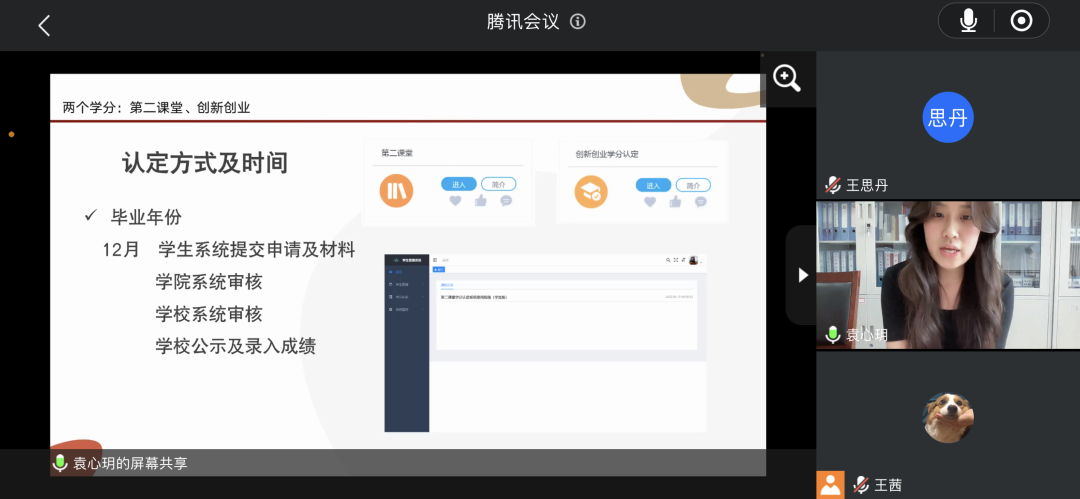Image resolution: width=1080 pixels, height=499 pixels.
Task: Click the 第二课堂 card title
Action: point(397,153)
